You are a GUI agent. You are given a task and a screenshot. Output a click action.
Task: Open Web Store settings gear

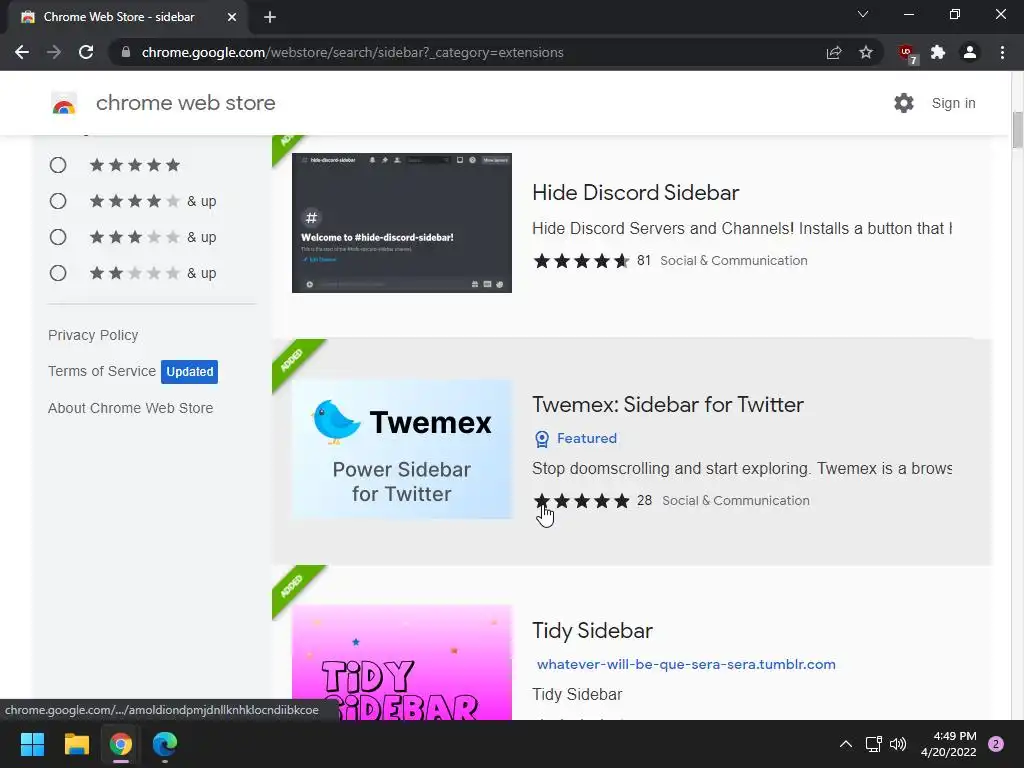coord(904,103)
